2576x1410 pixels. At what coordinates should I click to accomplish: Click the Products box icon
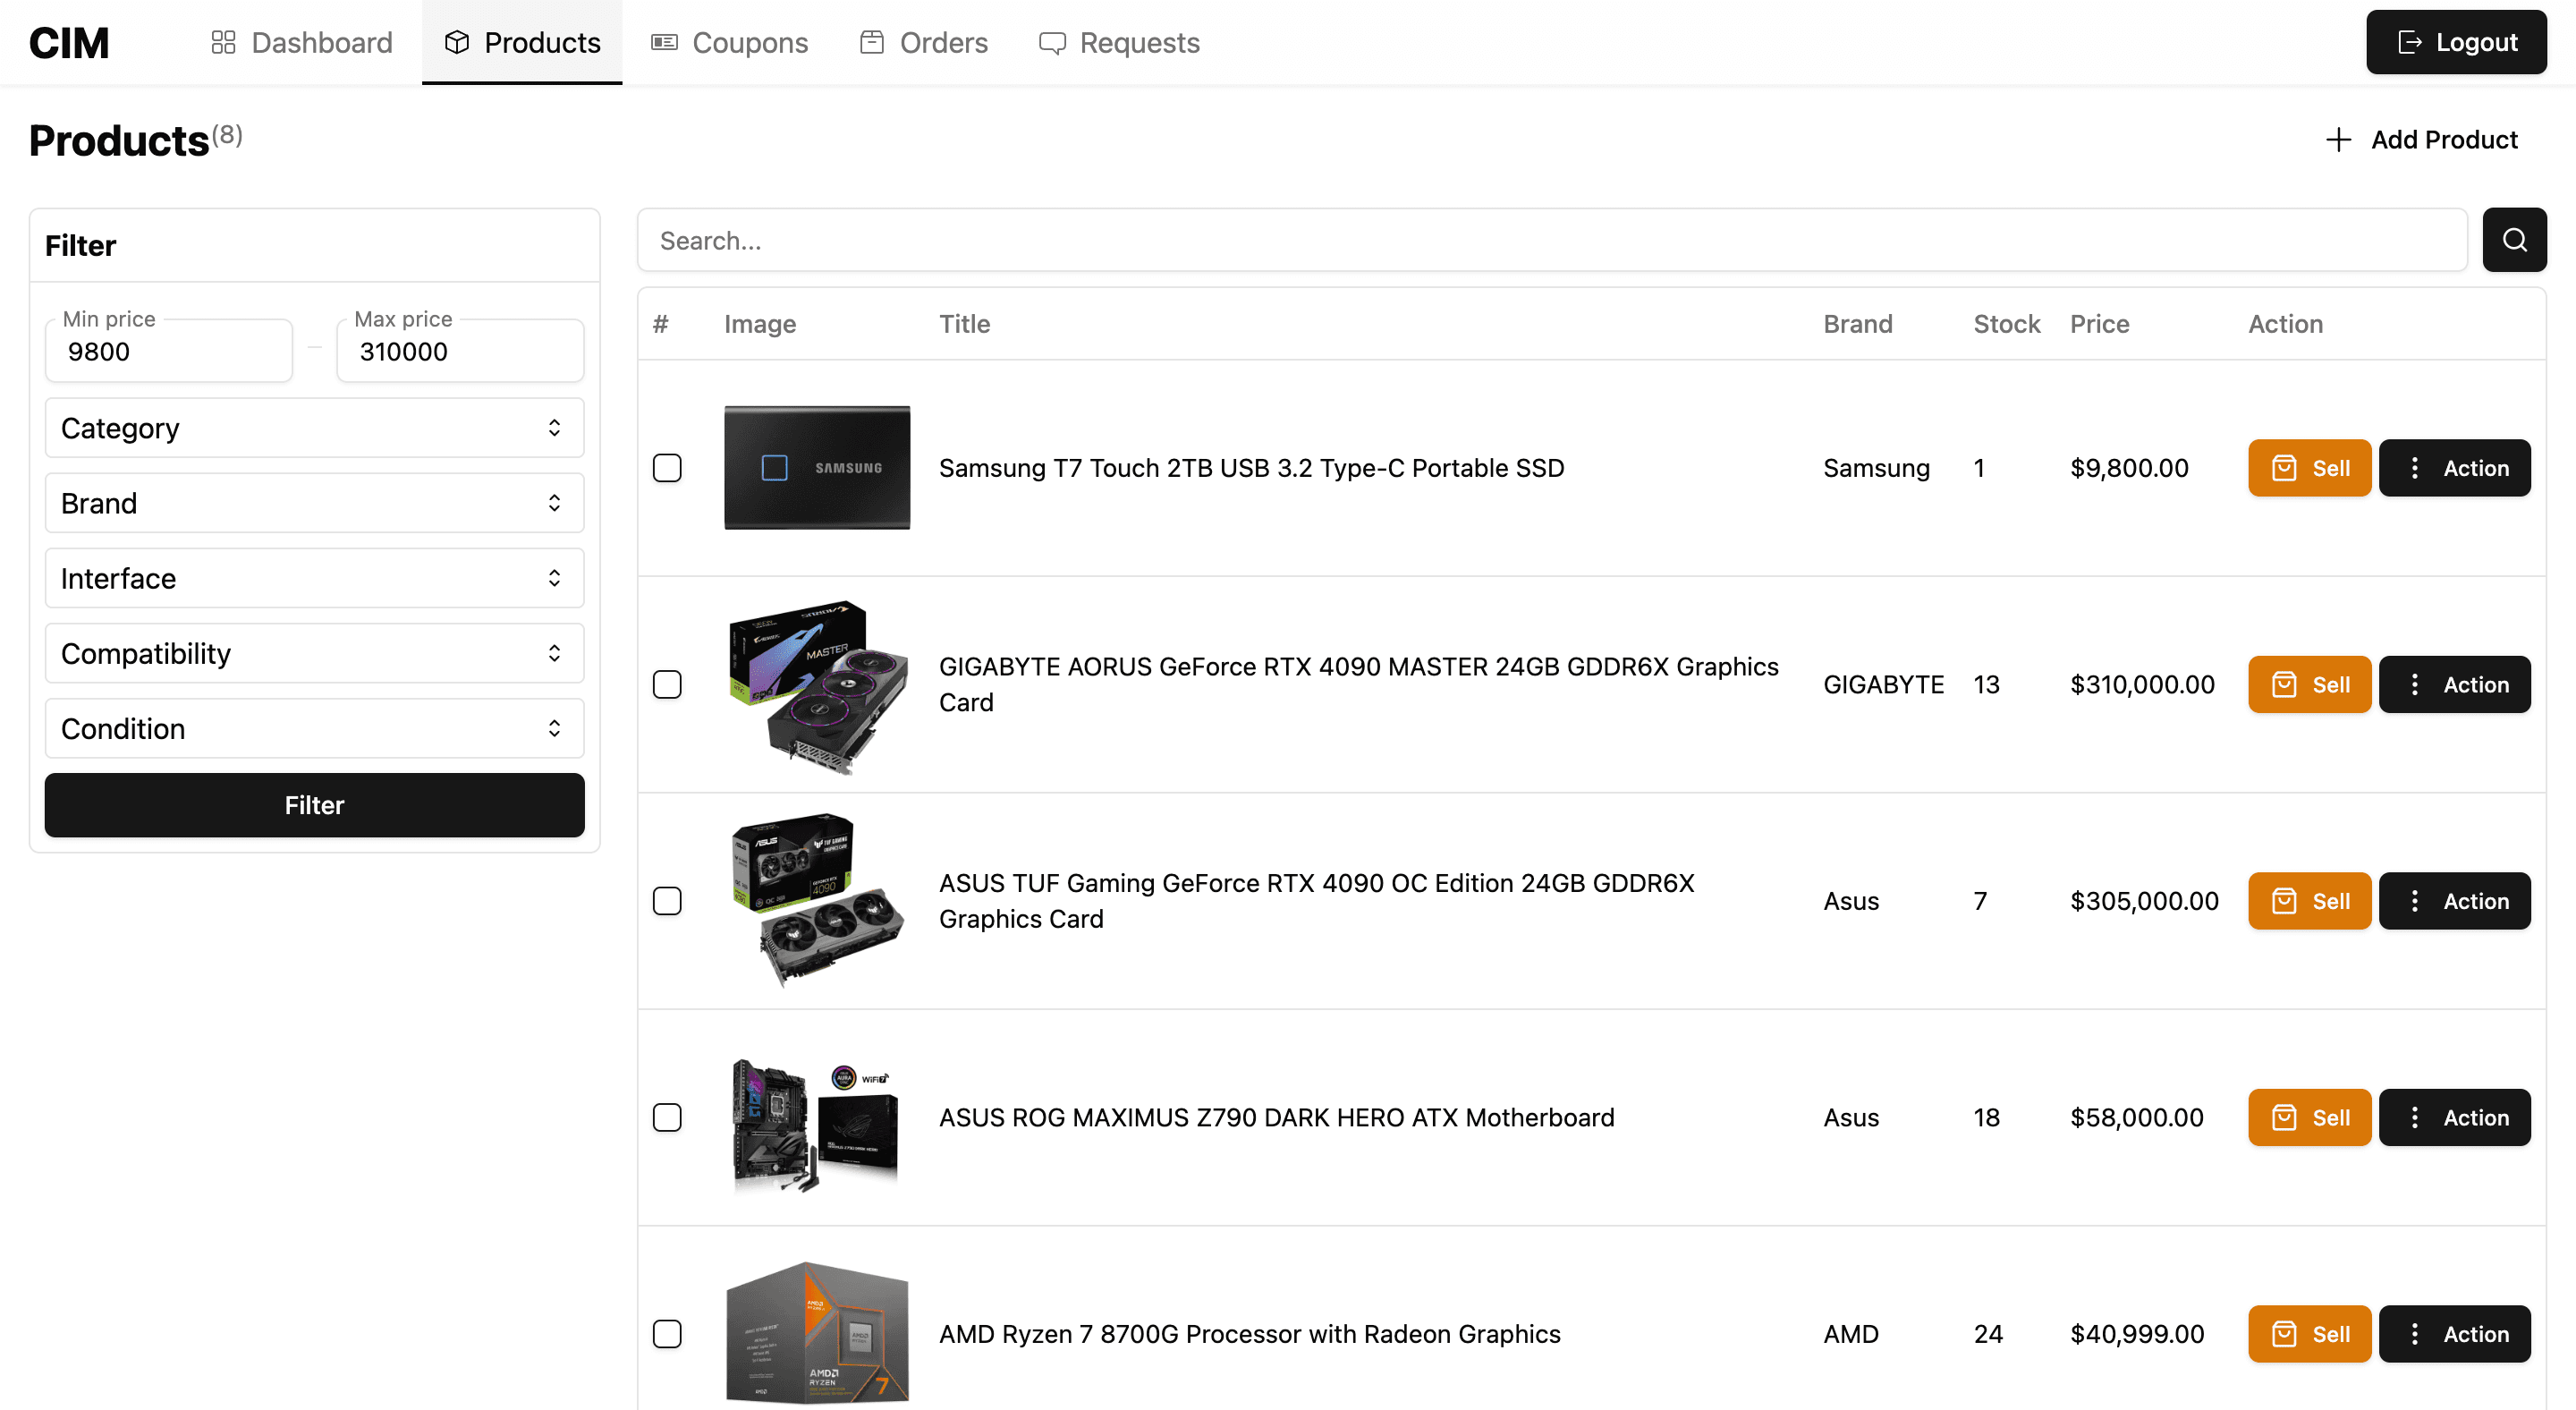coord(457,43)
